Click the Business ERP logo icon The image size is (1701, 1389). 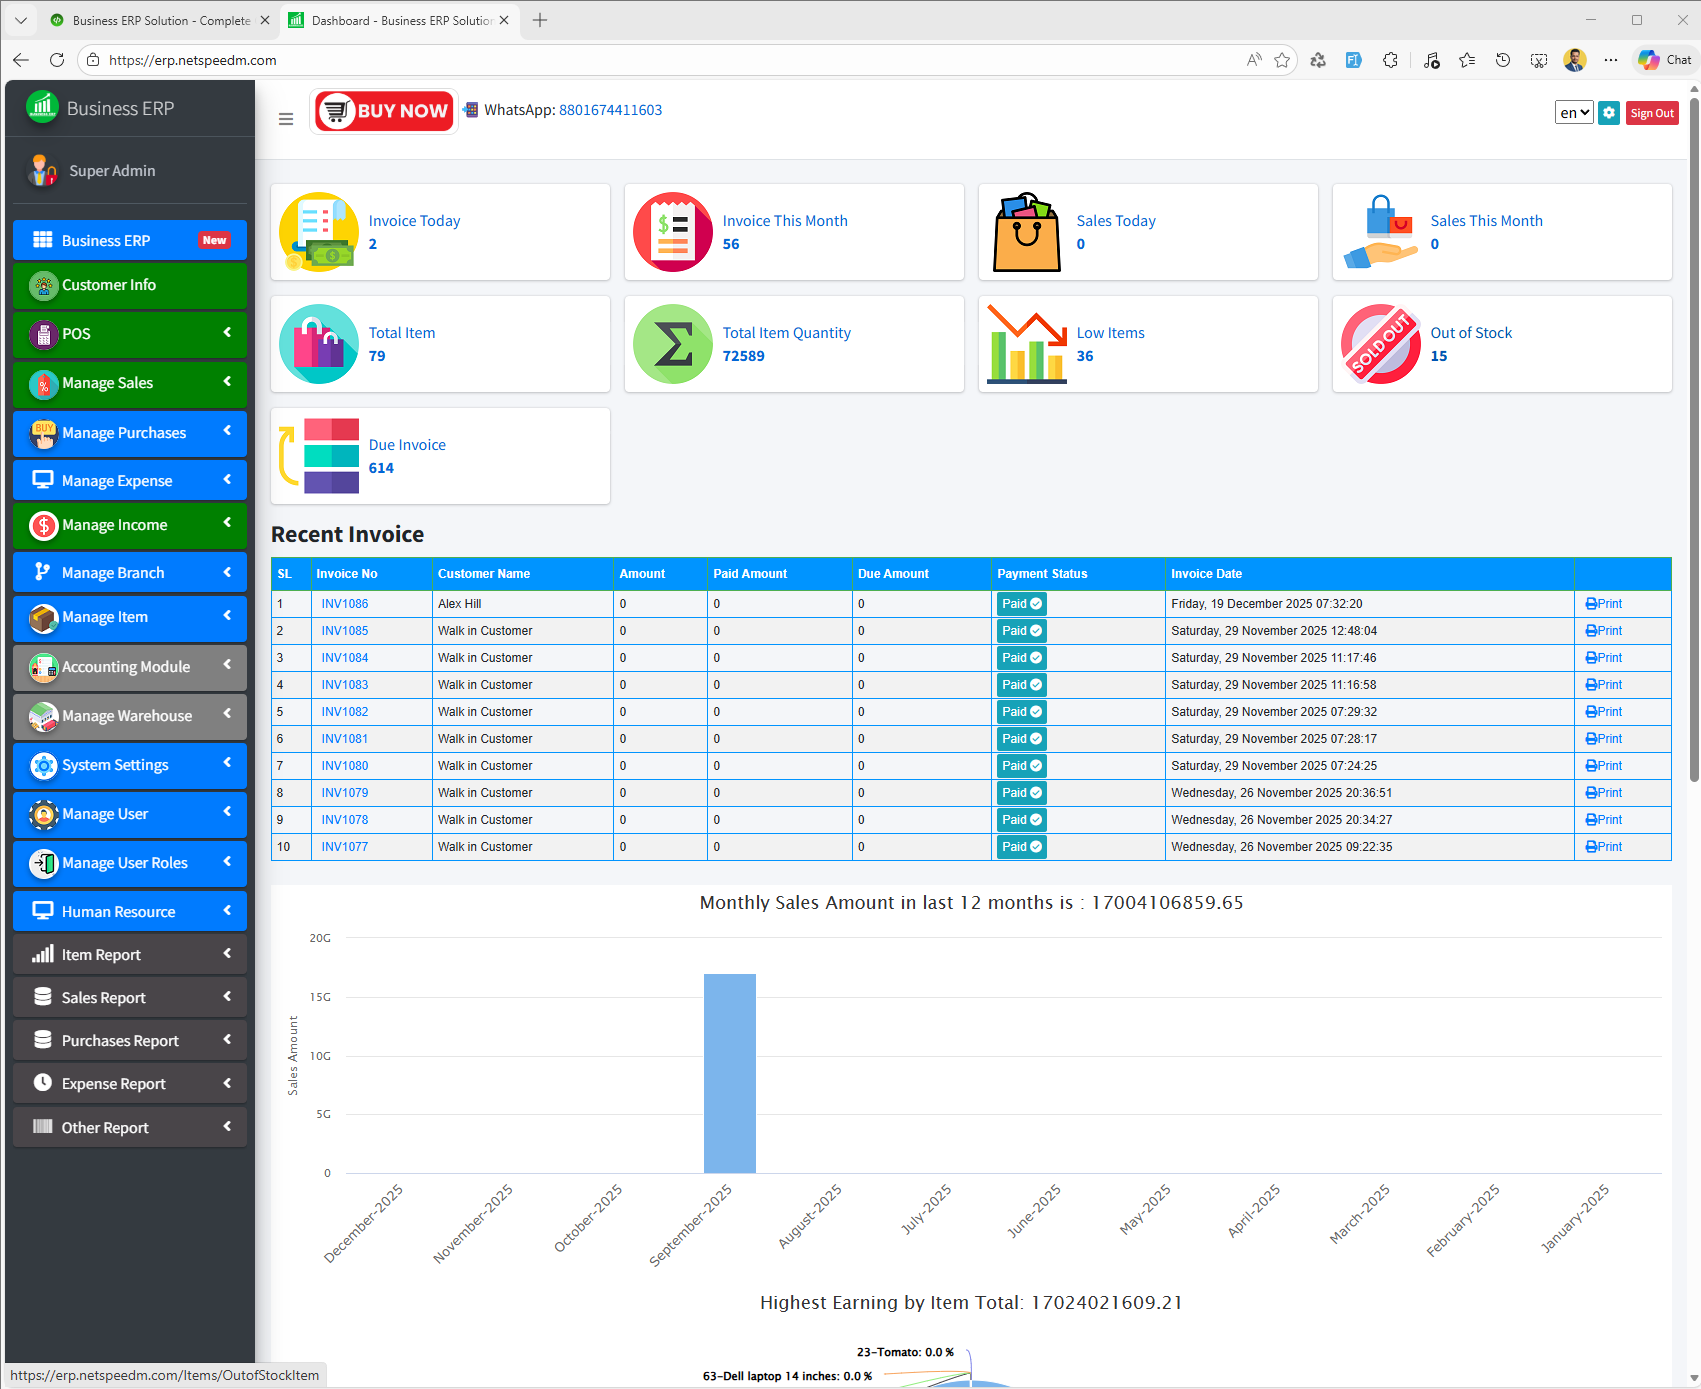coord(40,108)
